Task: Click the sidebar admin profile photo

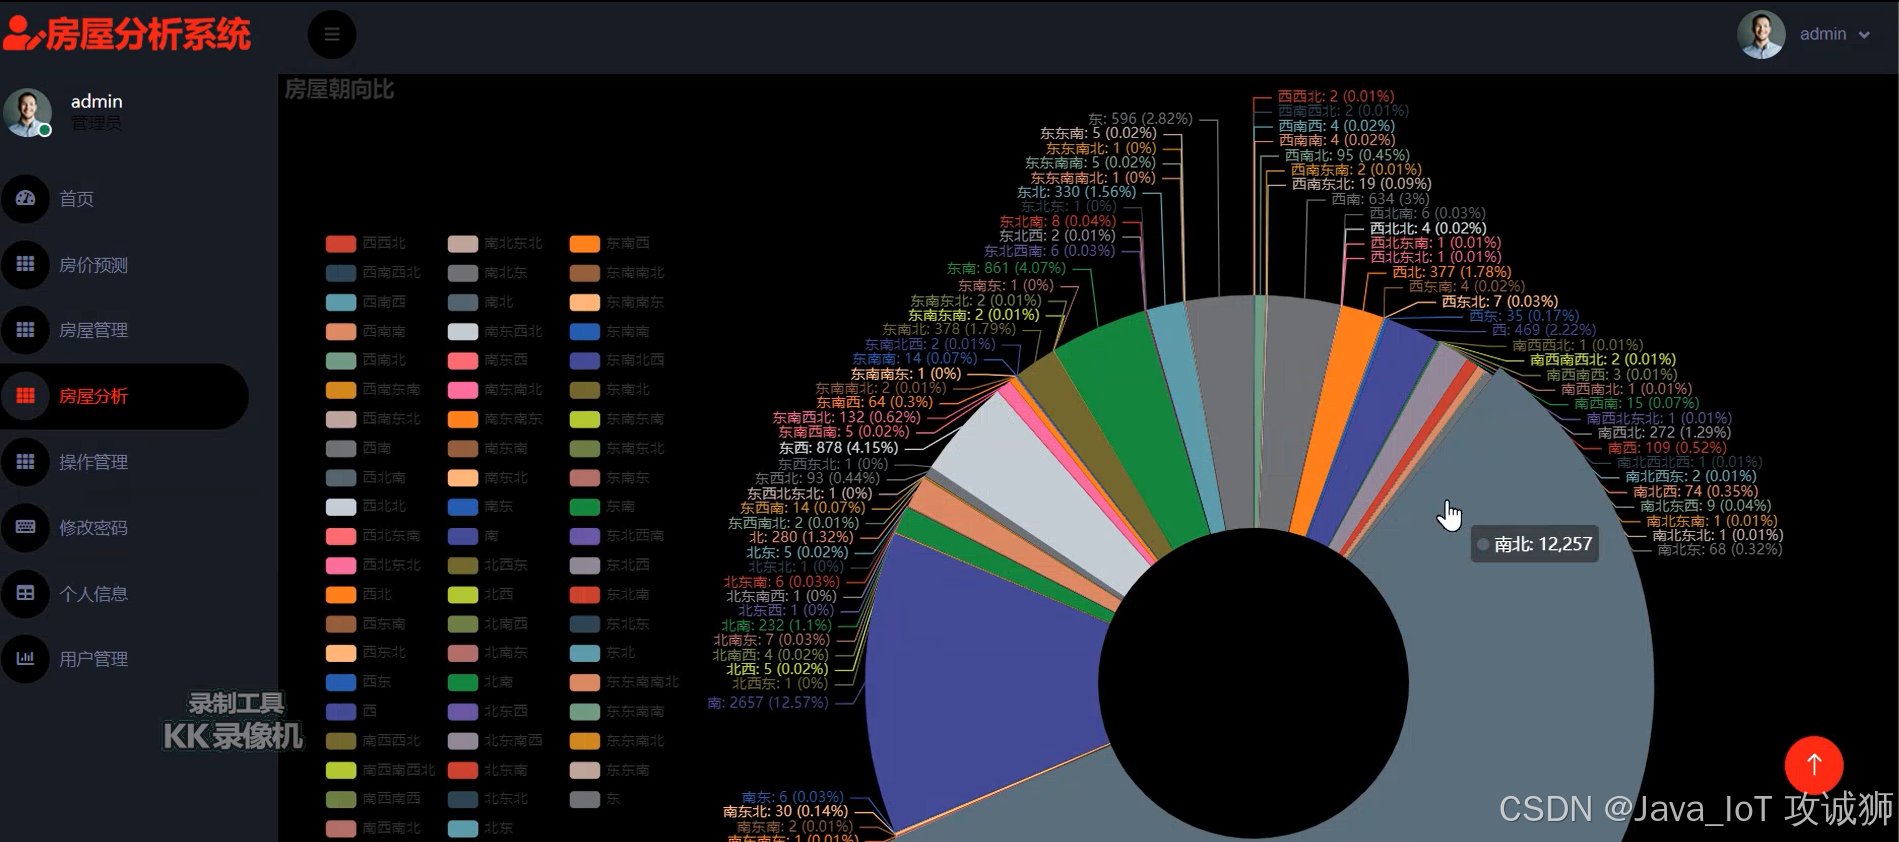Action: click(x=27, y=112)
